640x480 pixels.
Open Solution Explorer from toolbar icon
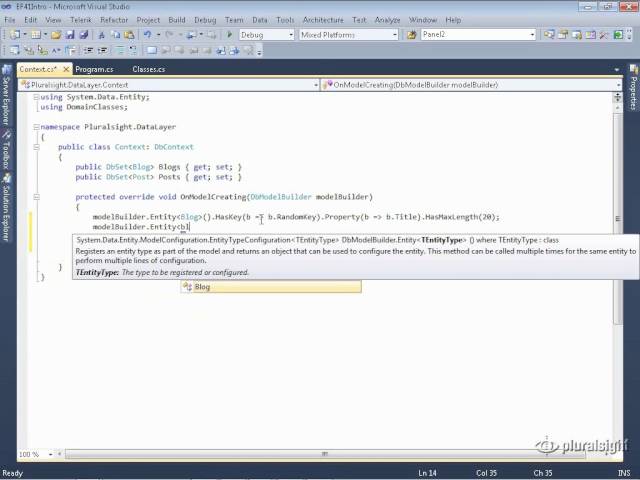pos(549,35)
